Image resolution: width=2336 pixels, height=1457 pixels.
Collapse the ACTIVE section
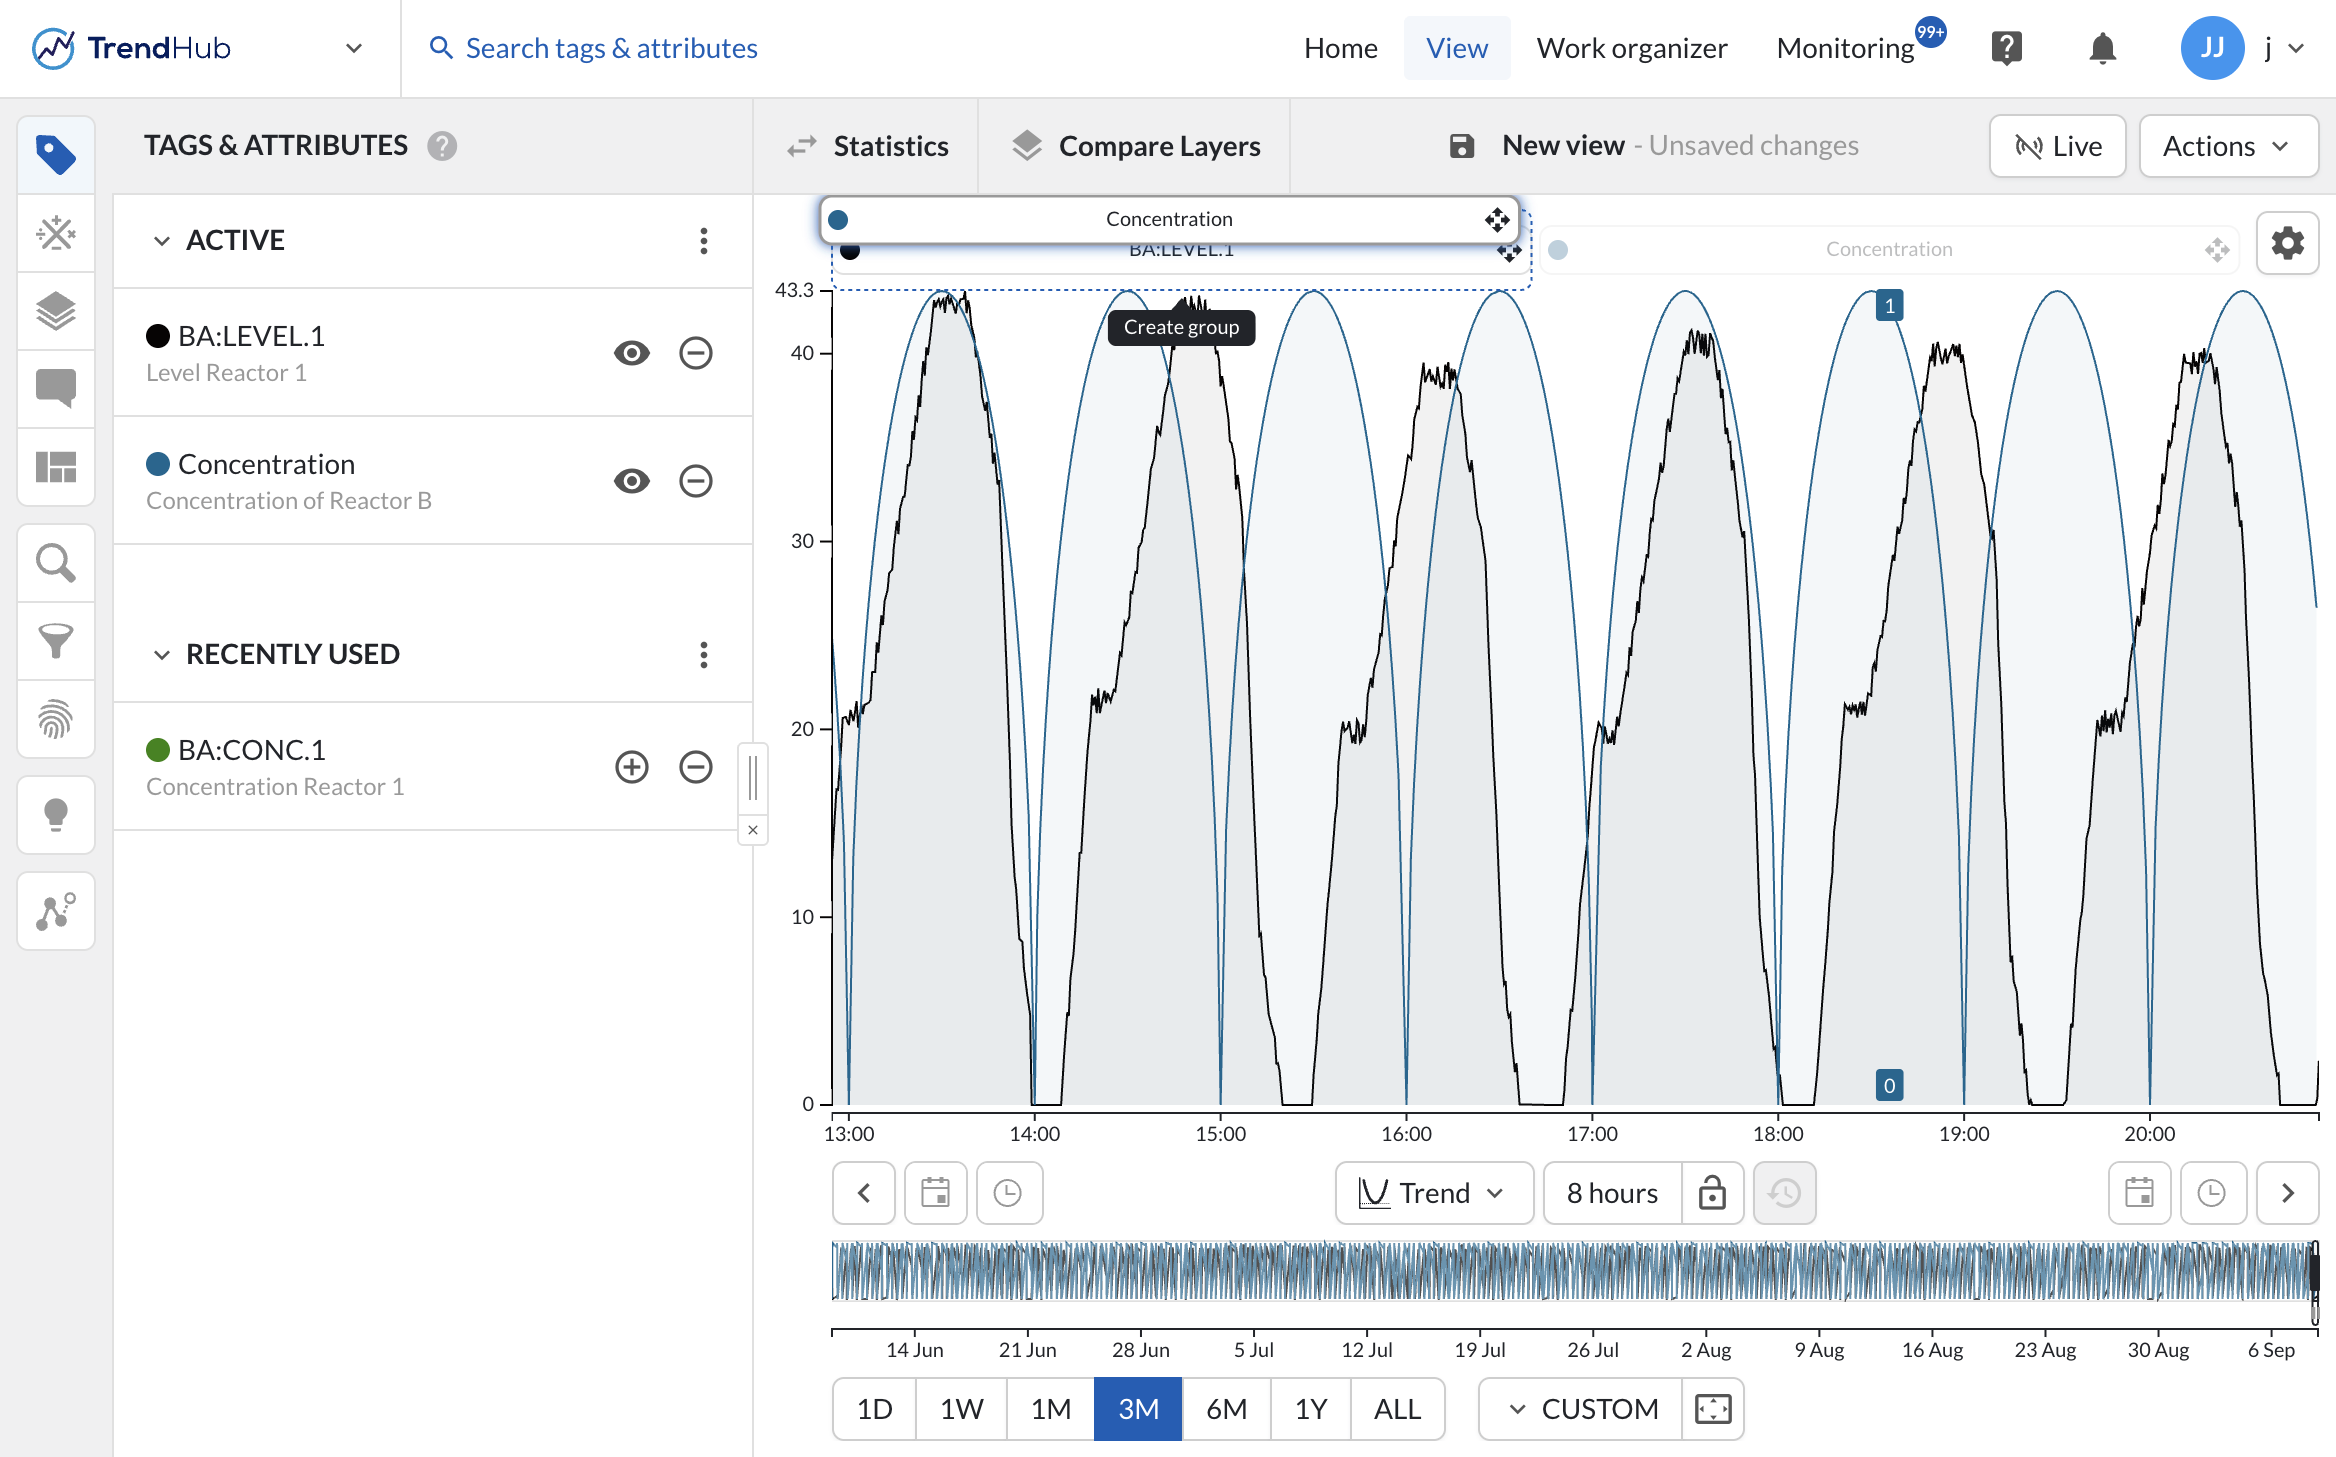tap(162, 241)
